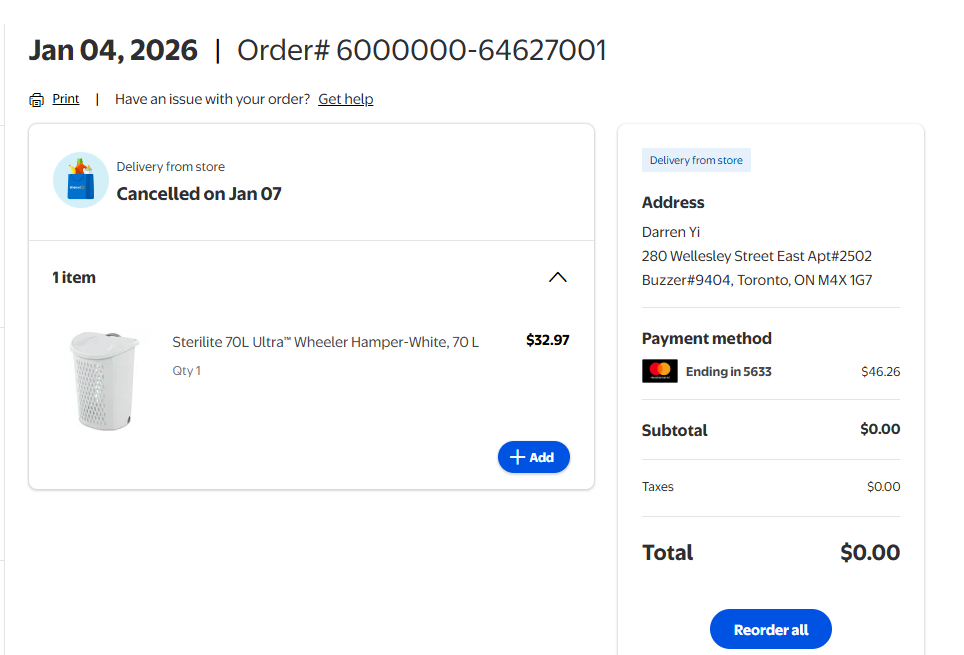The image size is (964, 655).
Task: Click the store delivery bag icon
Action: pos(81,180)
